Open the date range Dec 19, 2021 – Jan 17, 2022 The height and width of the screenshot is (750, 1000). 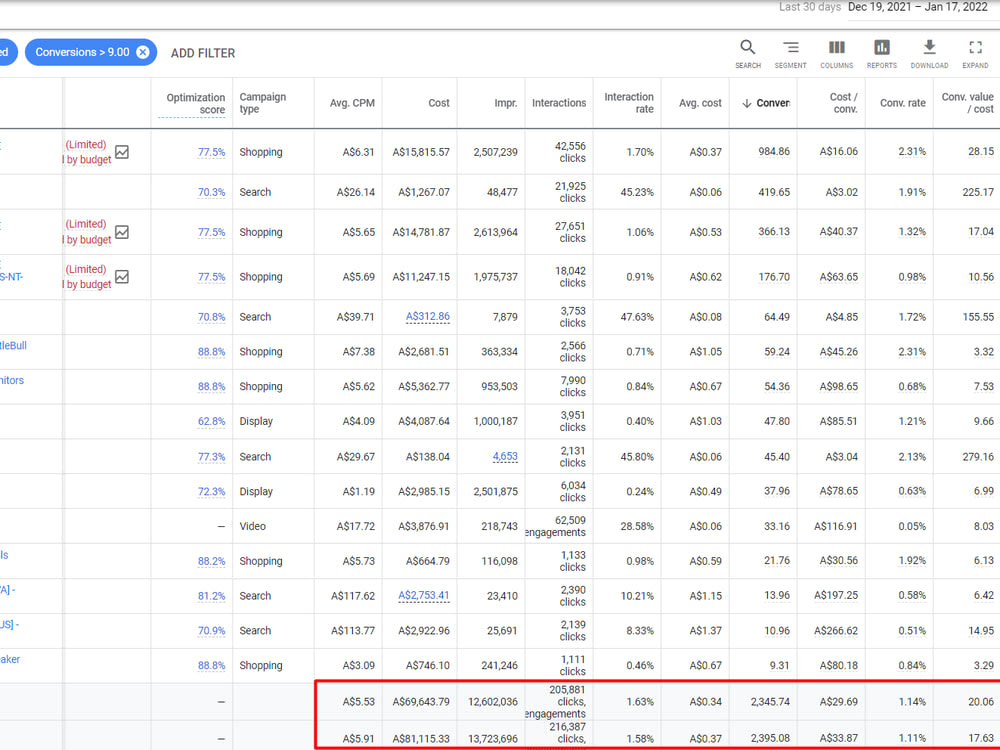917,7
